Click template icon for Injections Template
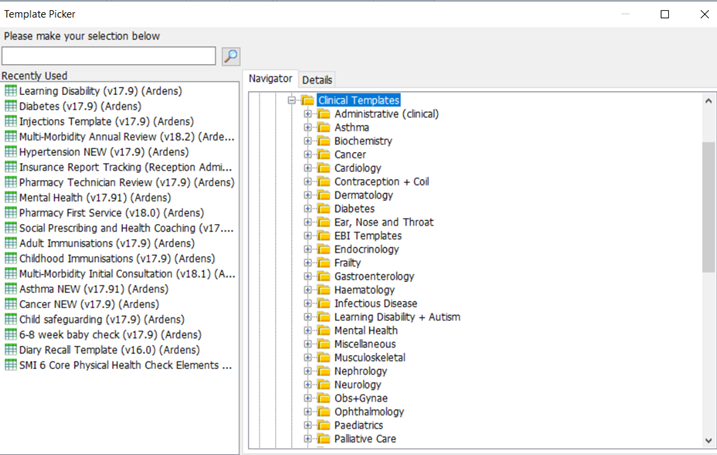The image size is (717, 455). (x=11, y=121)
